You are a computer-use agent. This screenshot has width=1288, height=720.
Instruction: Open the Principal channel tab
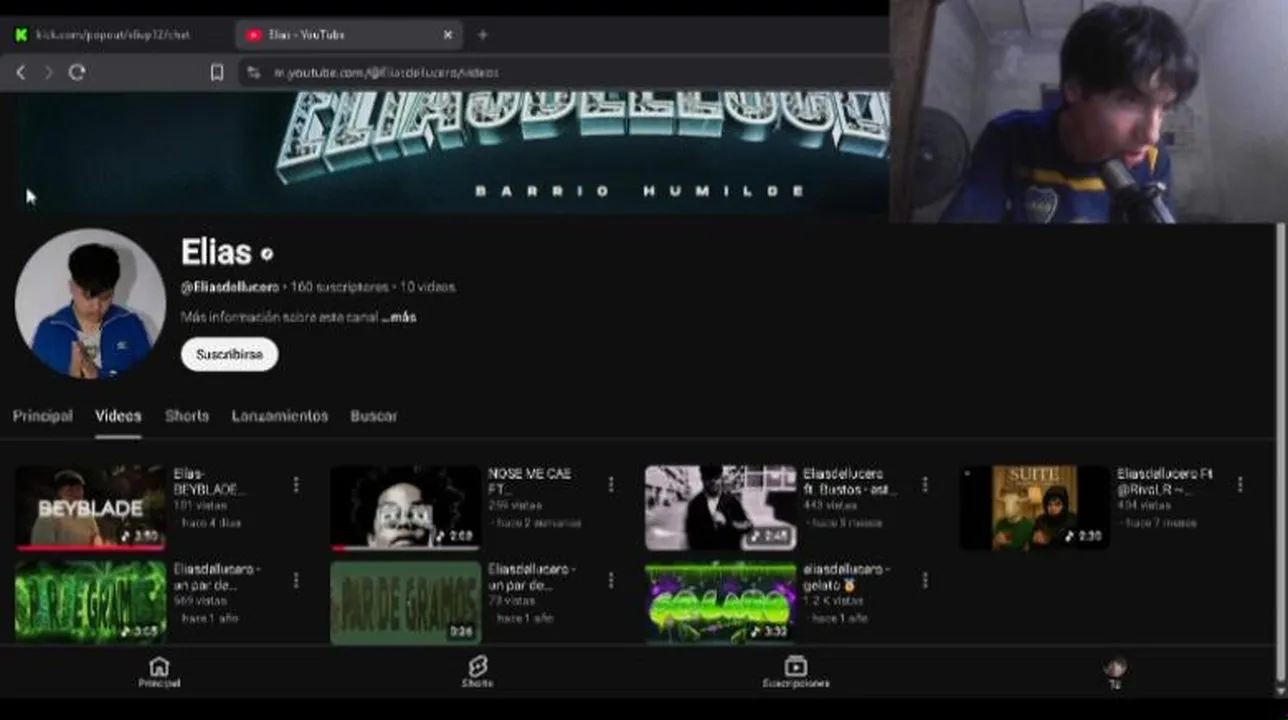pyautogui.click(x=43, y=416)
